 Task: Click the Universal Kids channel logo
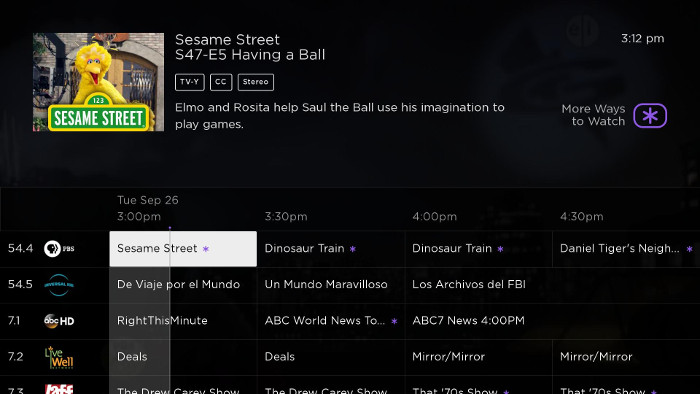[x=59, y=285]
